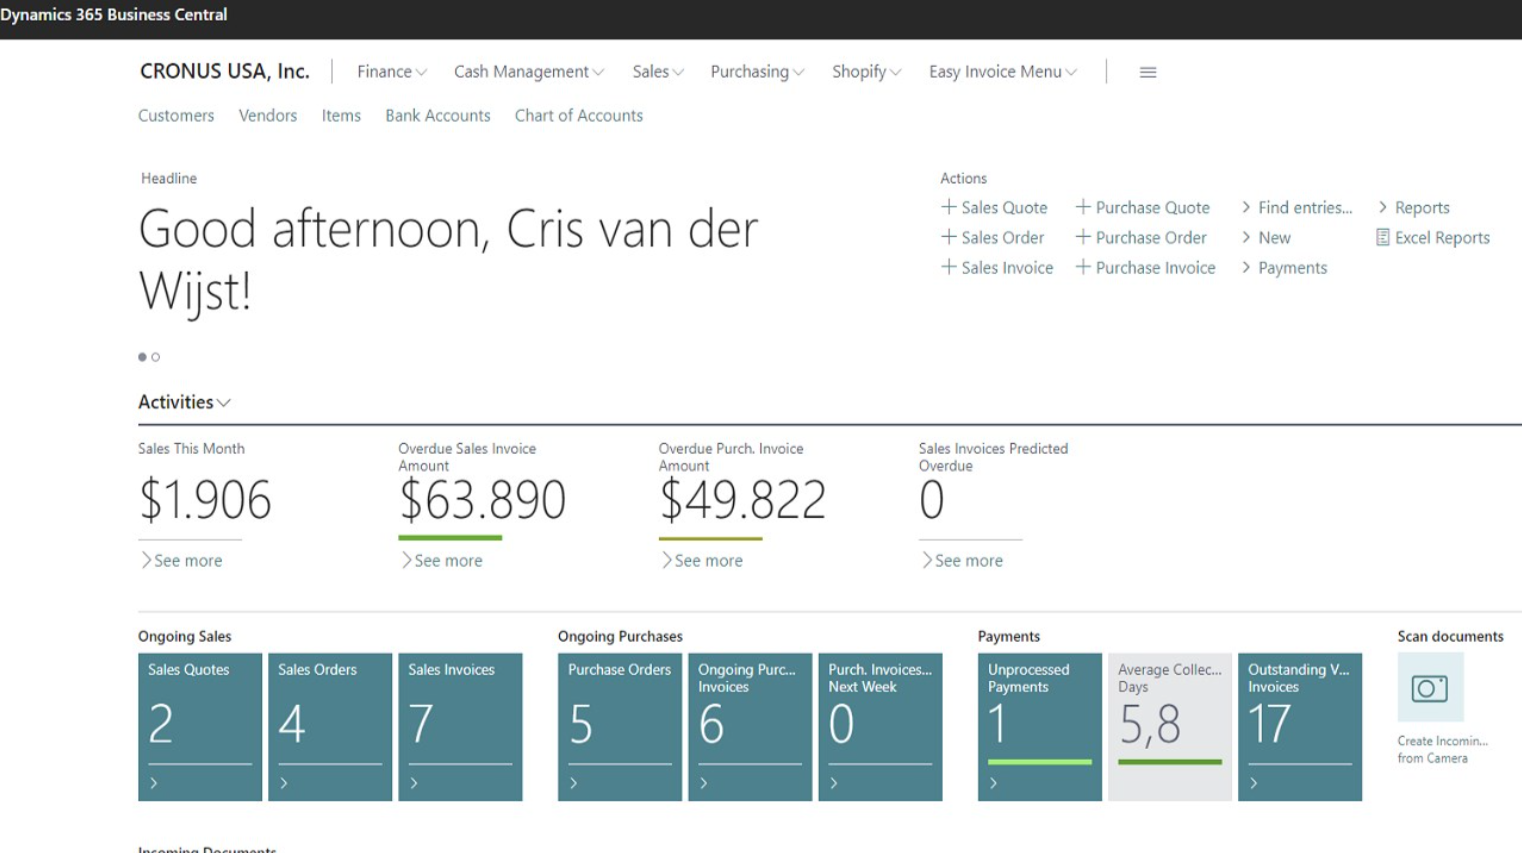Click the plus icon beside Purchase Order

(x=1082, y=237)
